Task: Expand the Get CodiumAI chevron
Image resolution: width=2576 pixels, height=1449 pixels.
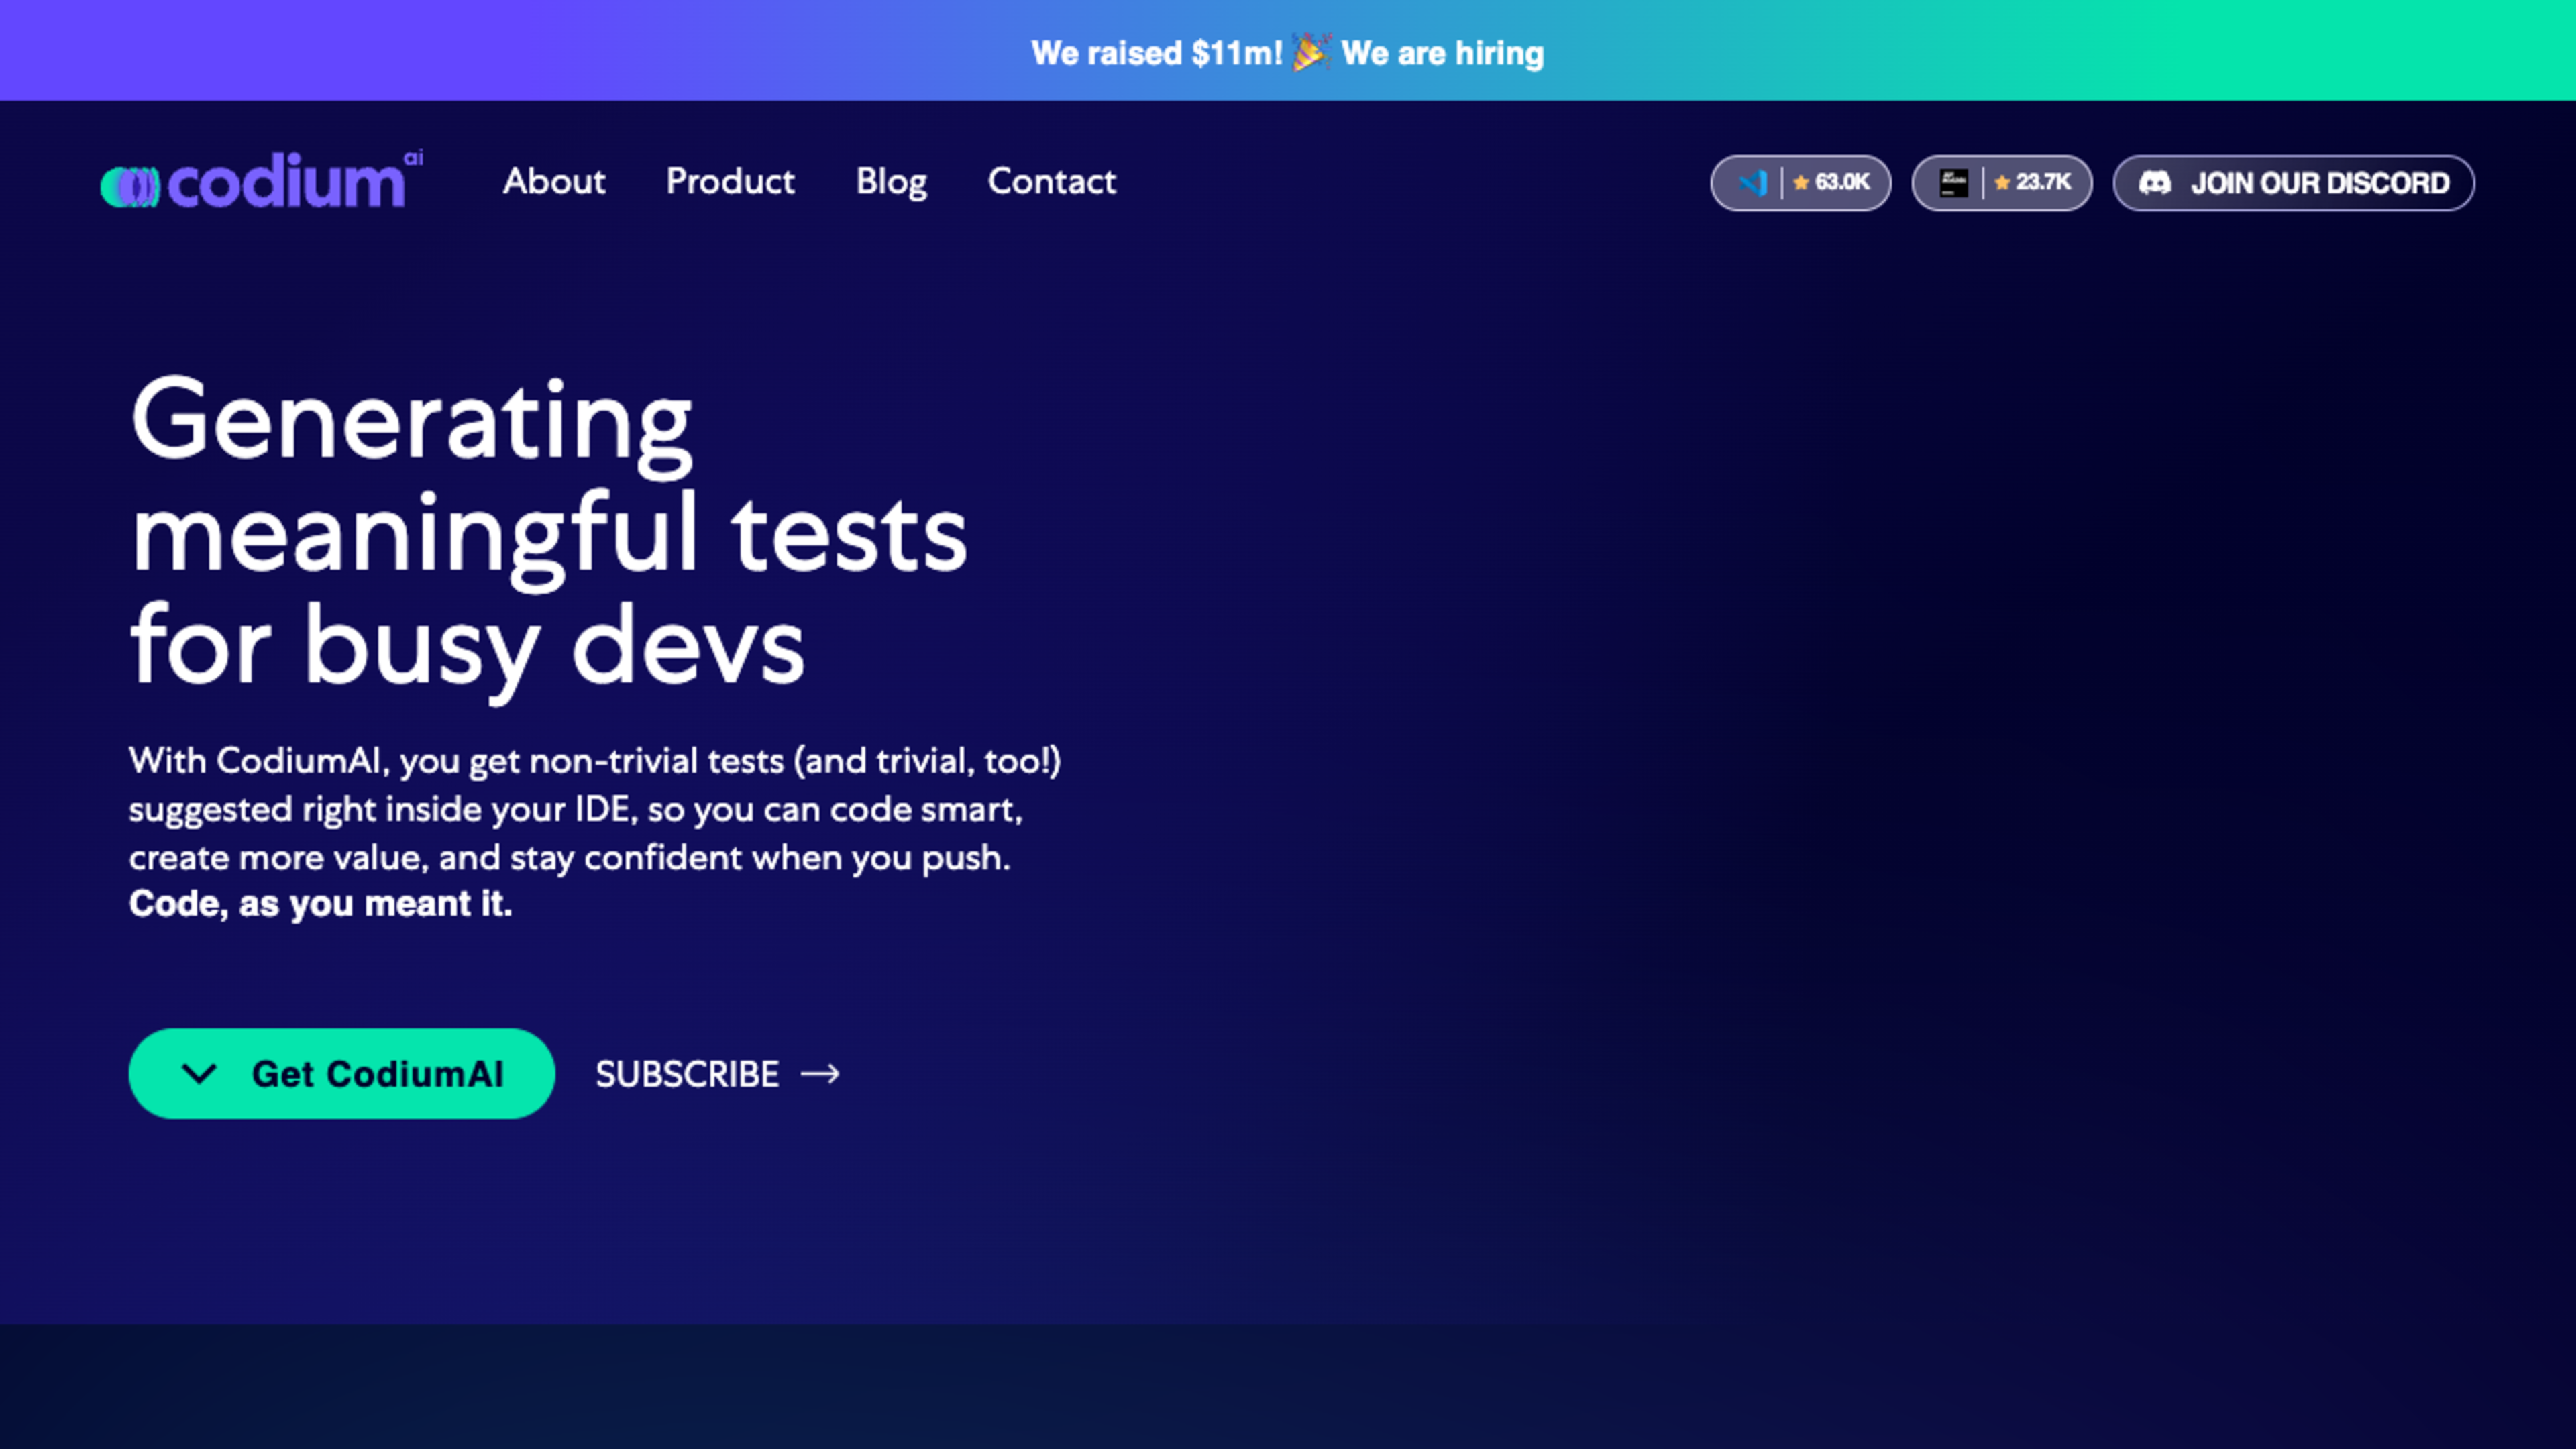Action: tap(199, 1074)
